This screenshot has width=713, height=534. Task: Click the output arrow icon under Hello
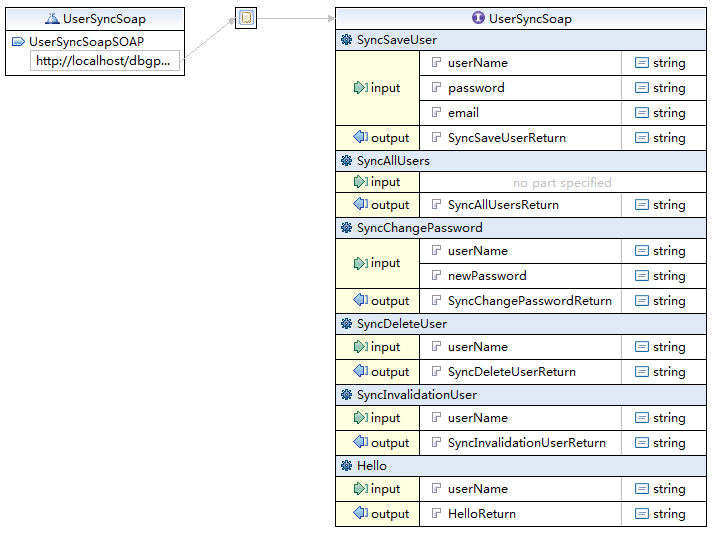point(361,513)
